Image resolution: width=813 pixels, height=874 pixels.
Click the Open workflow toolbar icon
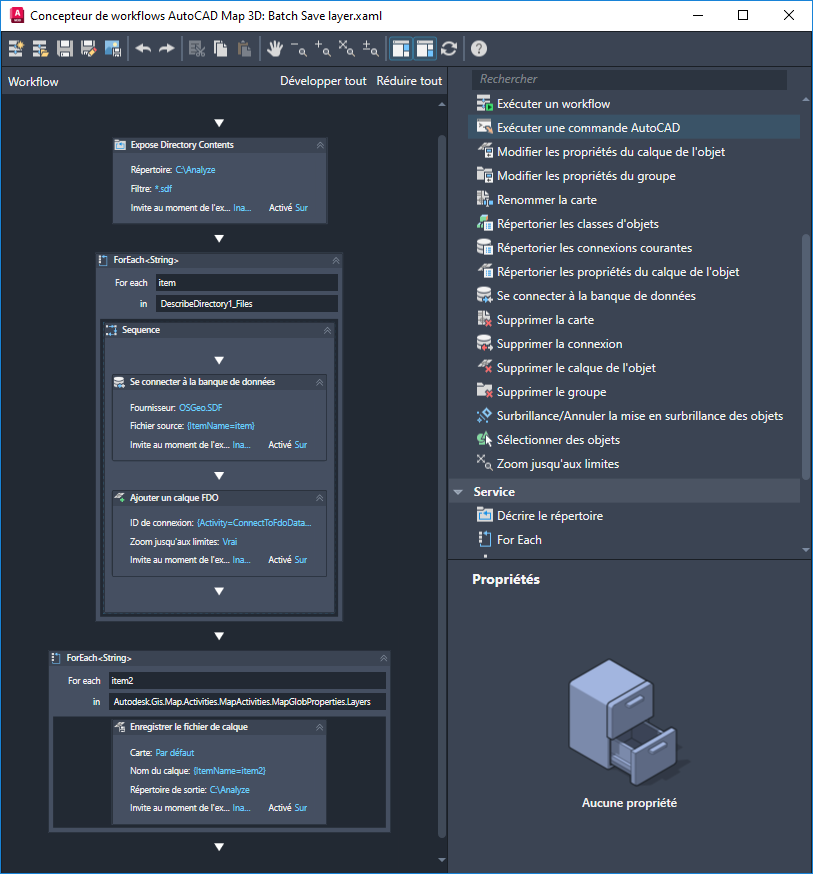(40, 49)
